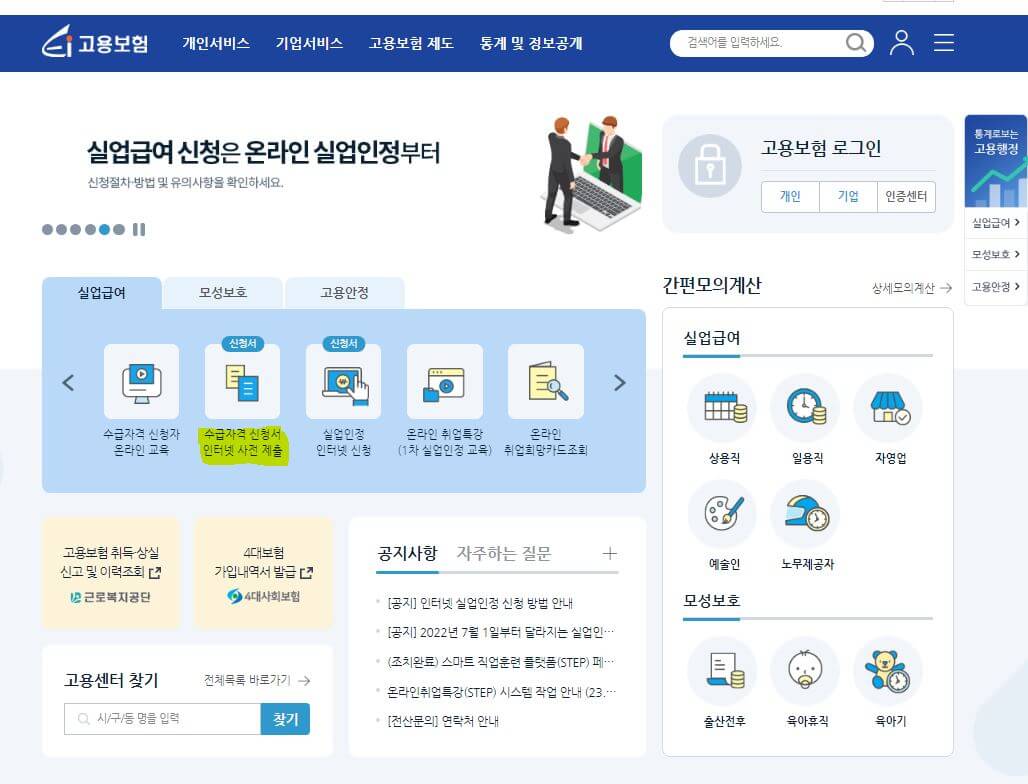Open notice 온라인취업특강(STEP) 시스템 작업 안내
The width and height of the screenshot is (1028, 784).
501,692
